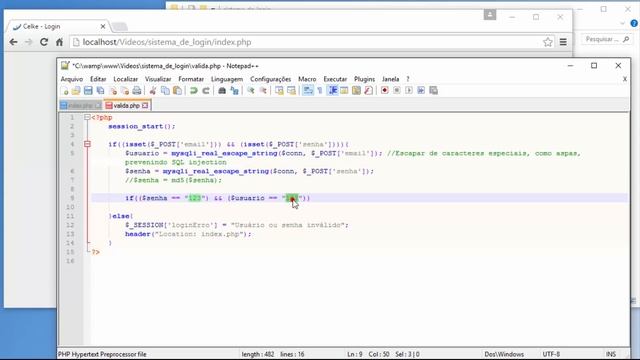Open the Linguagem menu
The image size is (640, 360).
coord(227,79)
